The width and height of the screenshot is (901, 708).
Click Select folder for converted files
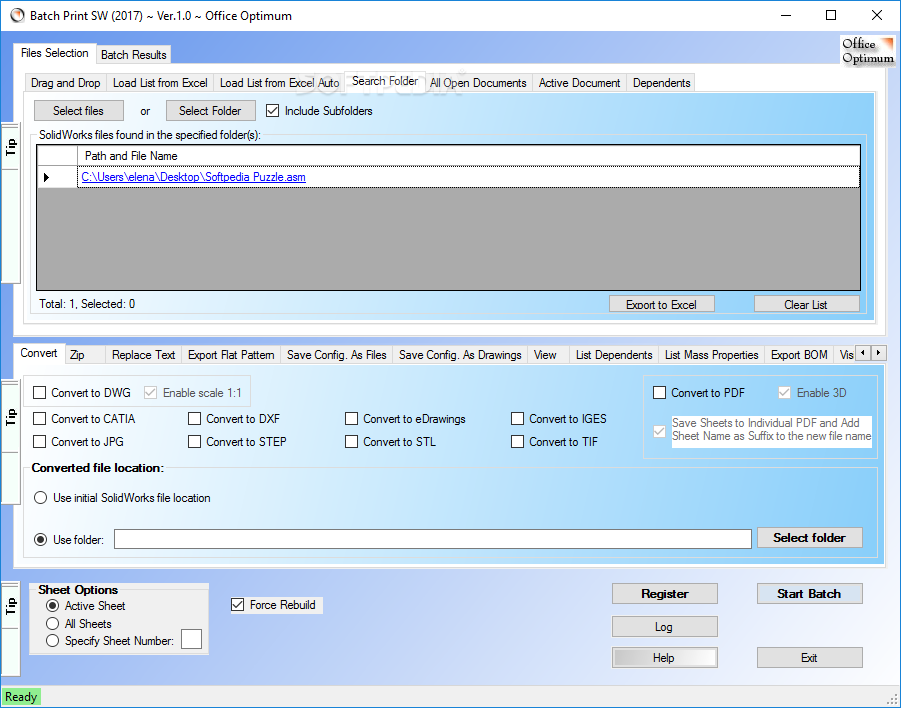coord(810,538)
